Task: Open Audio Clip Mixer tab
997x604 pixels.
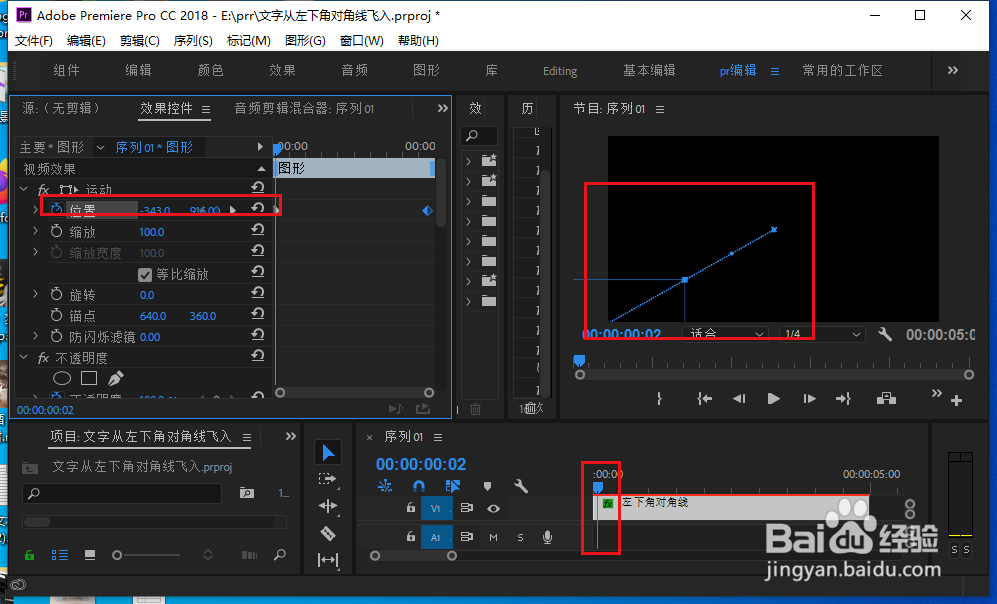Action: pyautogui.click(x=304, y=109)
